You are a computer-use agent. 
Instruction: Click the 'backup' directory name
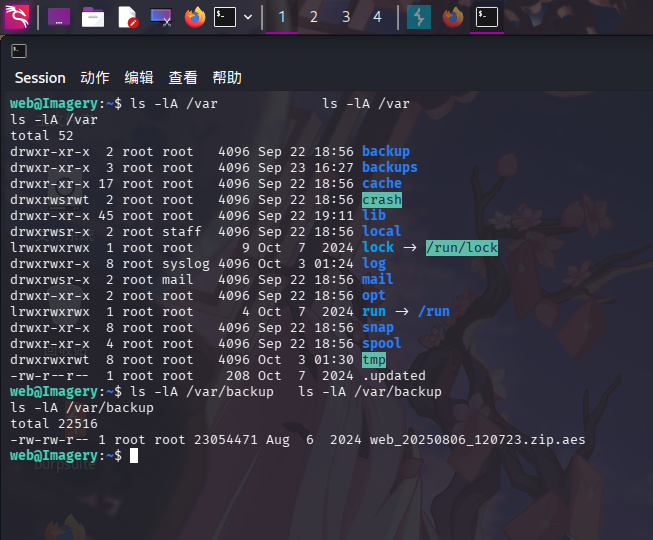point(386,152)
